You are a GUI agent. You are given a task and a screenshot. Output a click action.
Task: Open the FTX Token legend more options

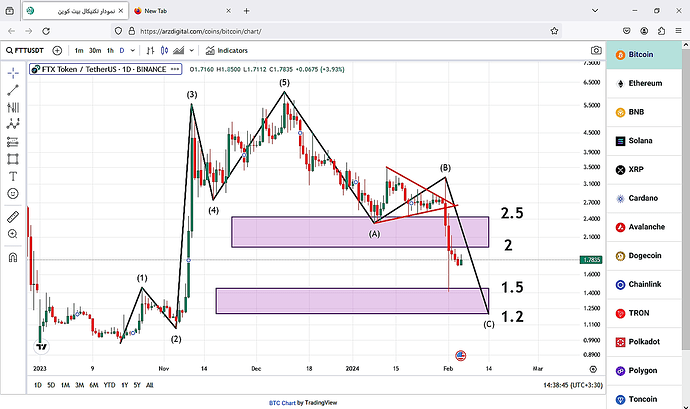coord(175,69)
